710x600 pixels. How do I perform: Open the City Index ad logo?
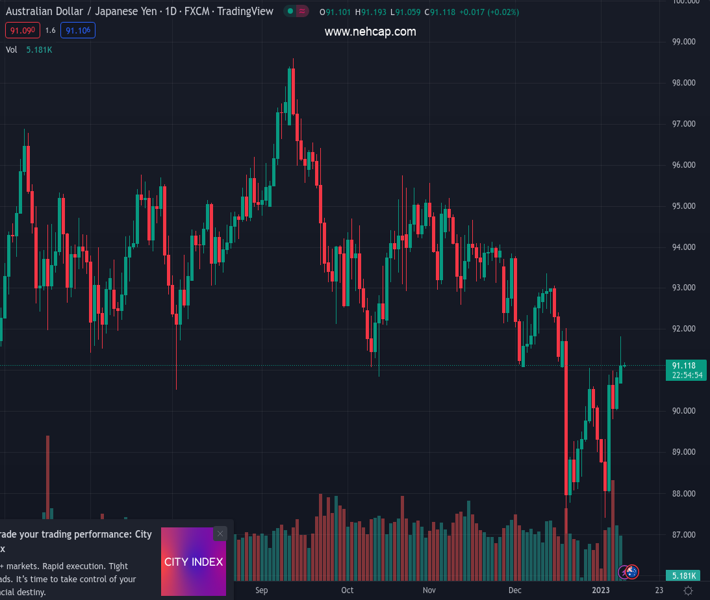click(x=193, y=562)
